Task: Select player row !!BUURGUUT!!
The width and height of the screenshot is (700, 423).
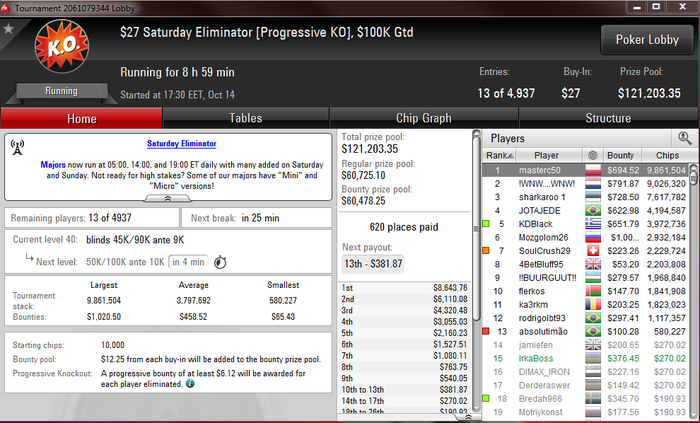Action: pyautogui.click(x=586, y=278)
